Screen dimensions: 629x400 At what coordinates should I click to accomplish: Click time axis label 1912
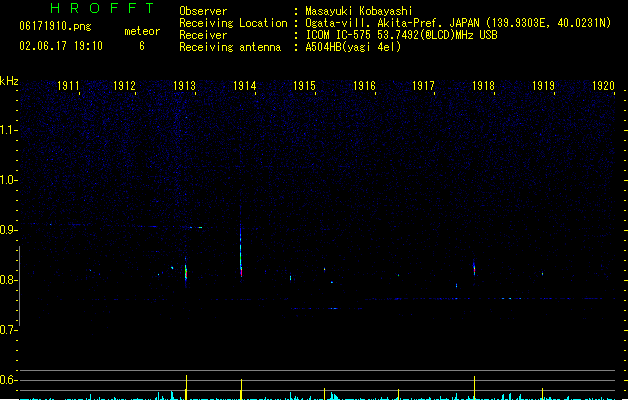click(124, 86)
